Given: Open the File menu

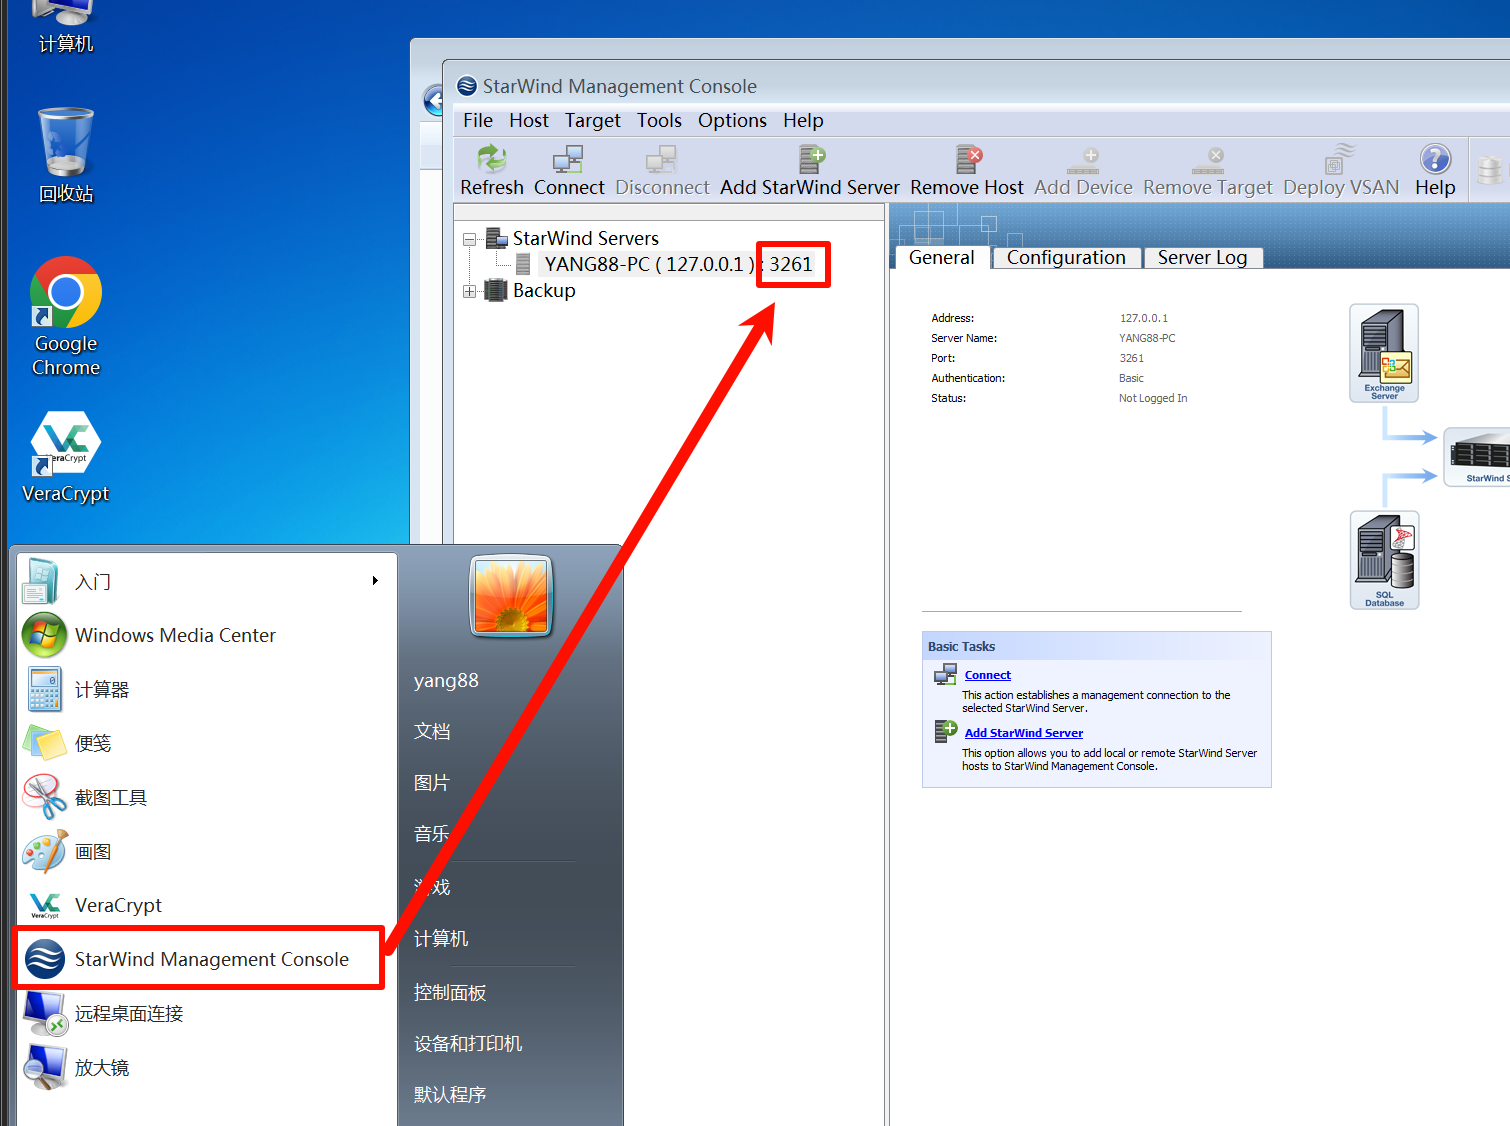Looking at the screenshot, I should point(478,120).
